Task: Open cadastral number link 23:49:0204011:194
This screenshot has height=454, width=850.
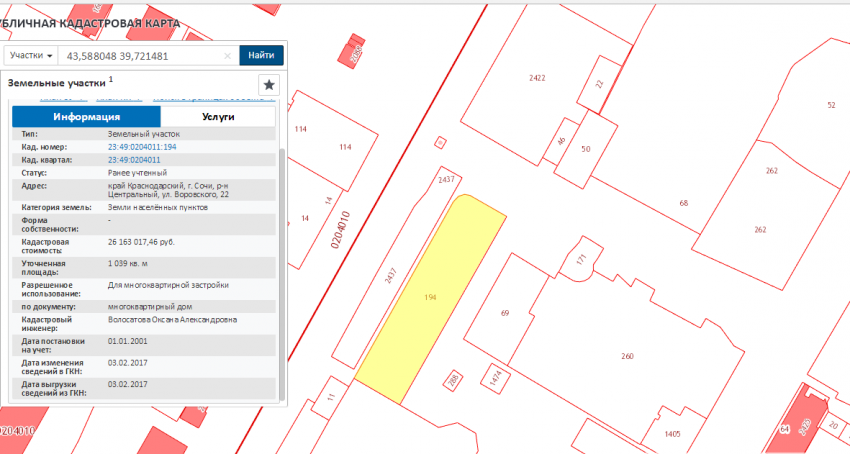Action: (142, 147)
